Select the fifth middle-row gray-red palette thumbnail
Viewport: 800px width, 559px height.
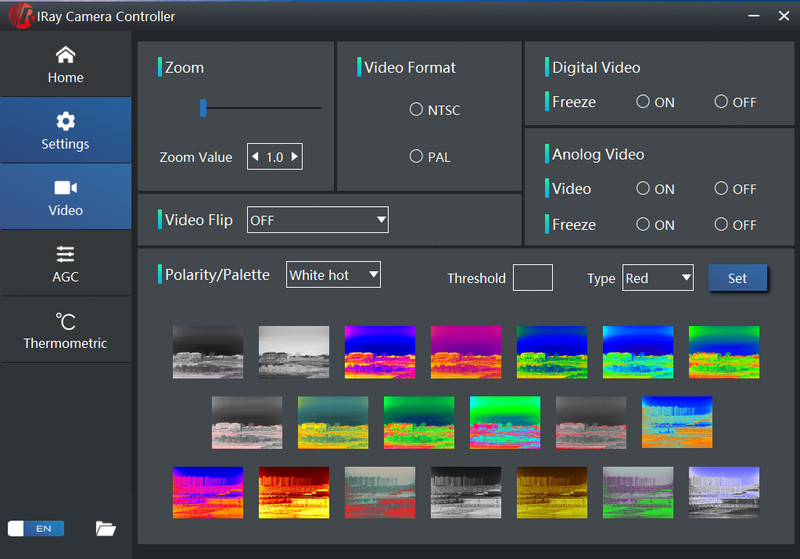coord(591,422)
